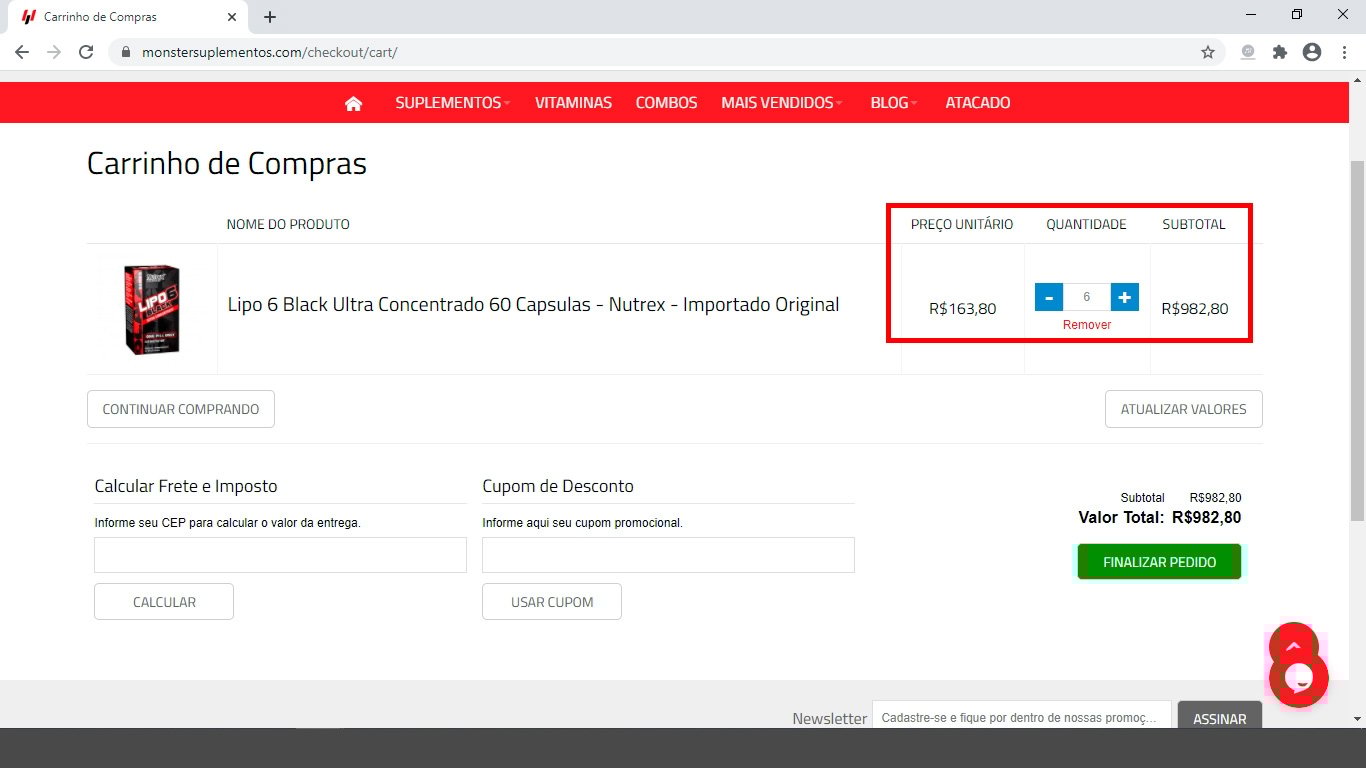
Task: Focus the discount coupon input field
Action: click(x=668, y=555)
